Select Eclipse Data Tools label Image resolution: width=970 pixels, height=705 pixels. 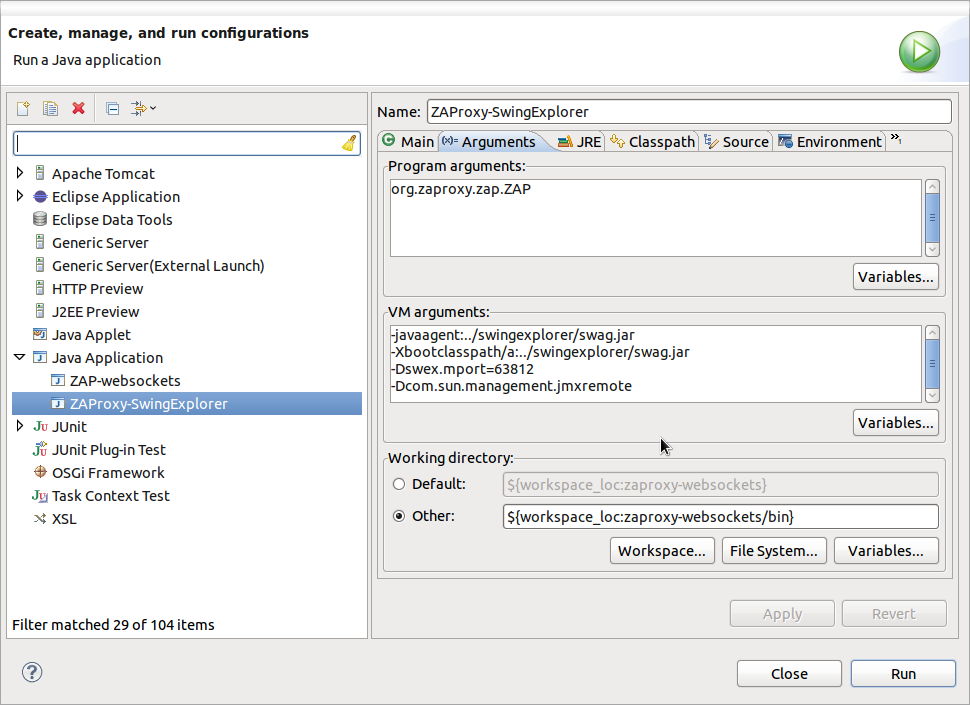[112, 220]
